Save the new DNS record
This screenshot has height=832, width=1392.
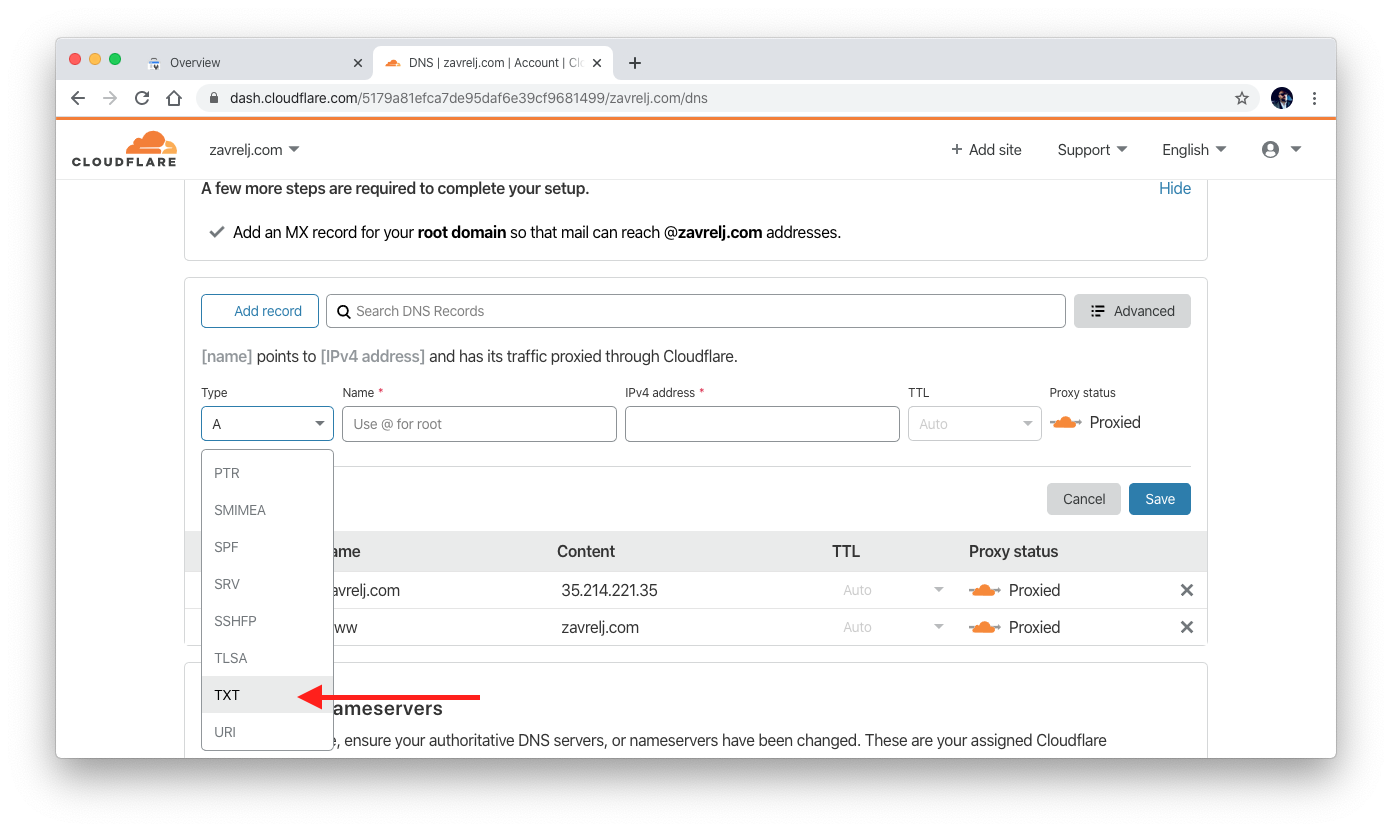pos(1160,499)
